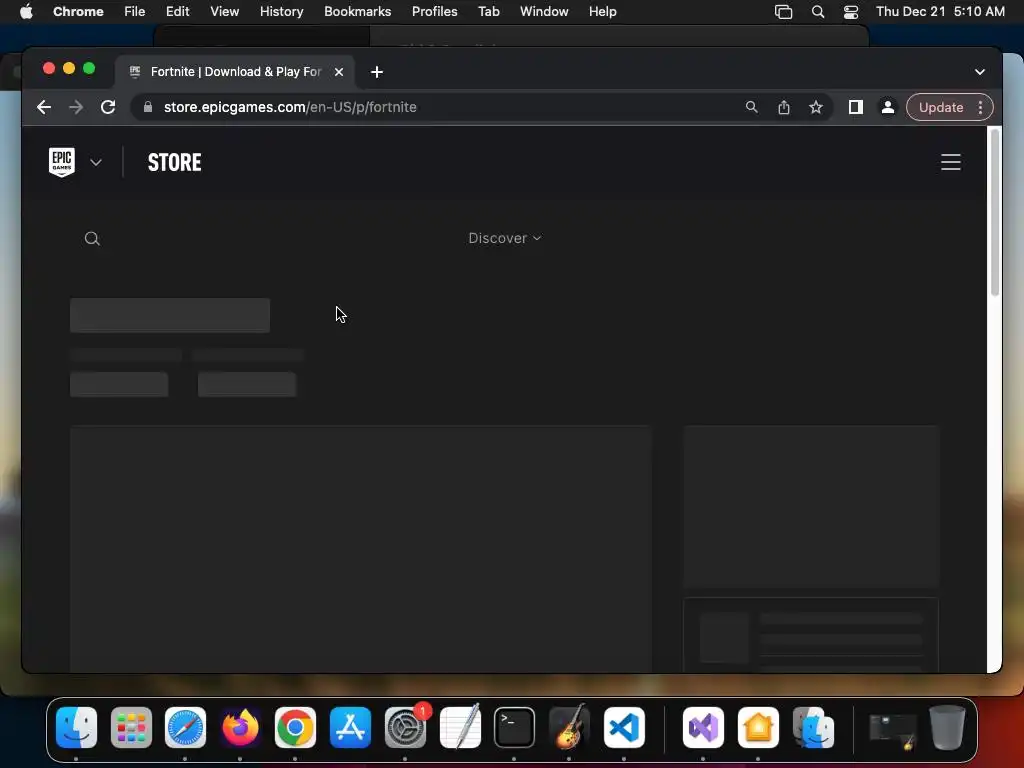This screenshot has height=768, width=1024.
Task: Open the hamburger menu in store header
Action: [x=951, y=162]
